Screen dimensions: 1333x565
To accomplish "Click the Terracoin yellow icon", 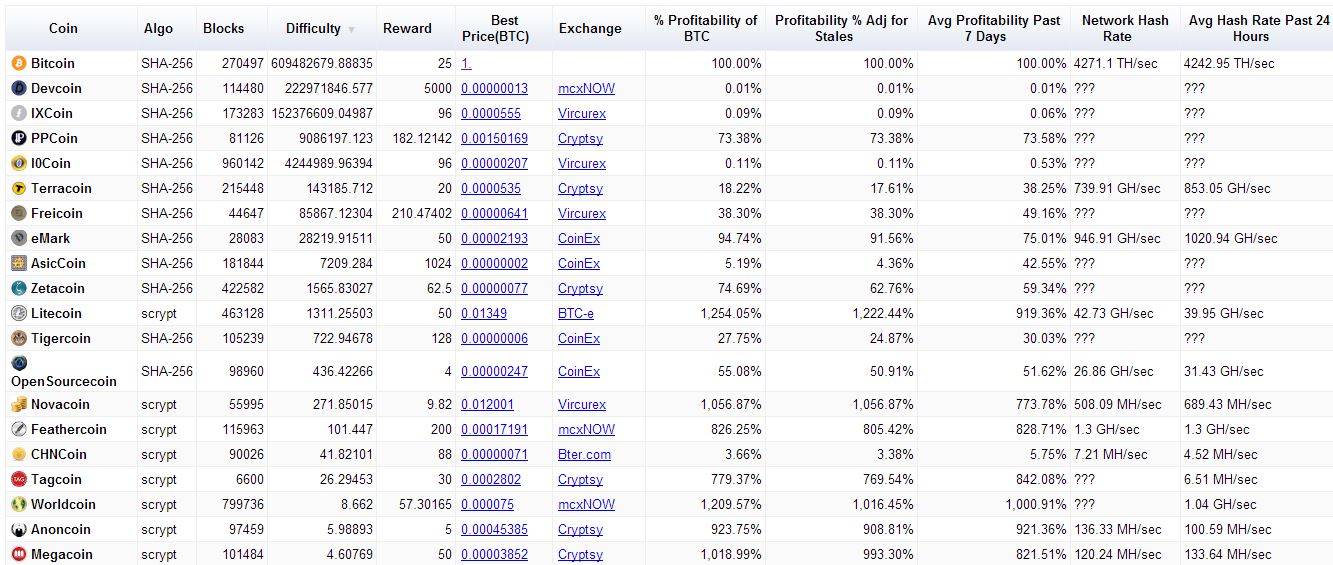I will click(18, 188).
